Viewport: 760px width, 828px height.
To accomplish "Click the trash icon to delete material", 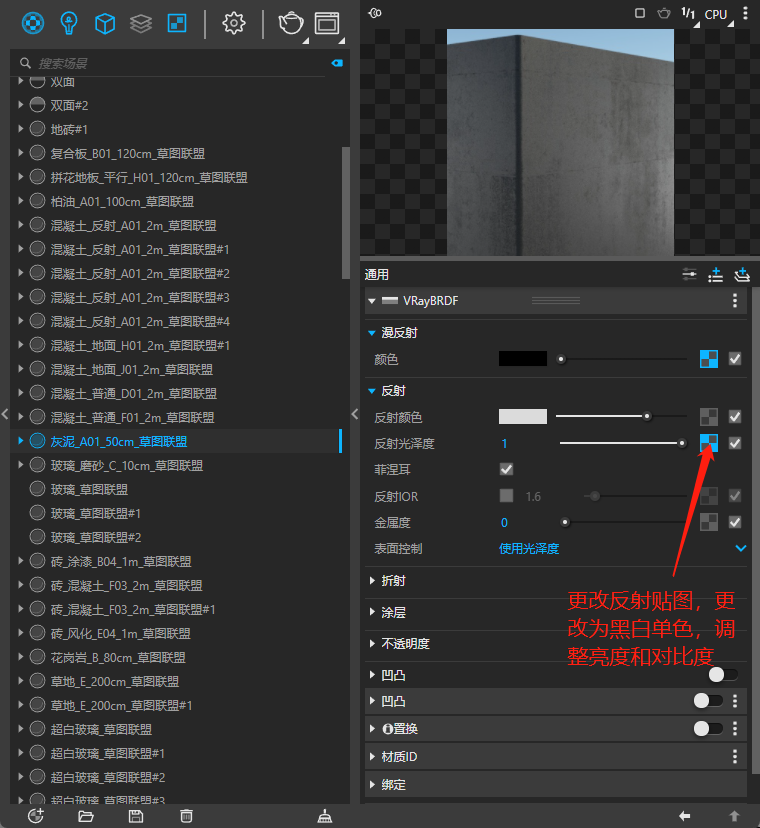I will tap(186, 816).
